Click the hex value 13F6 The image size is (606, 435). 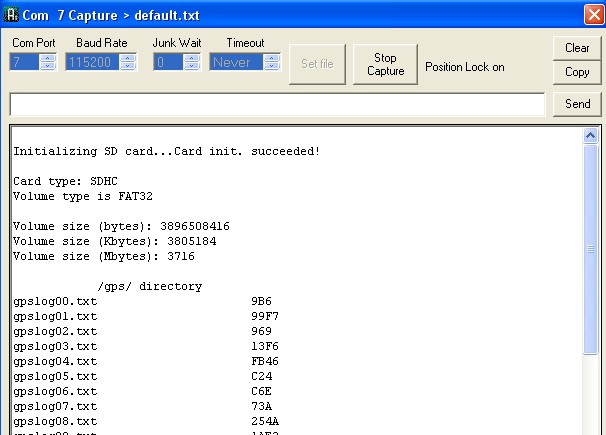tap(265, 346)
